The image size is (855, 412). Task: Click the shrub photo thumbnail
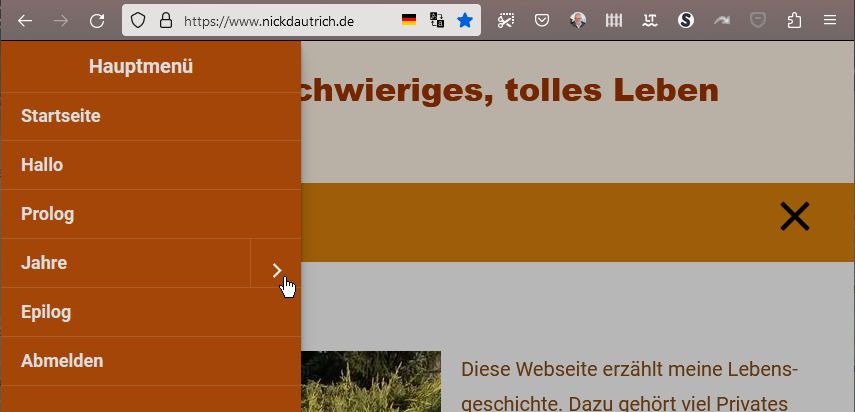click(371, 381)
